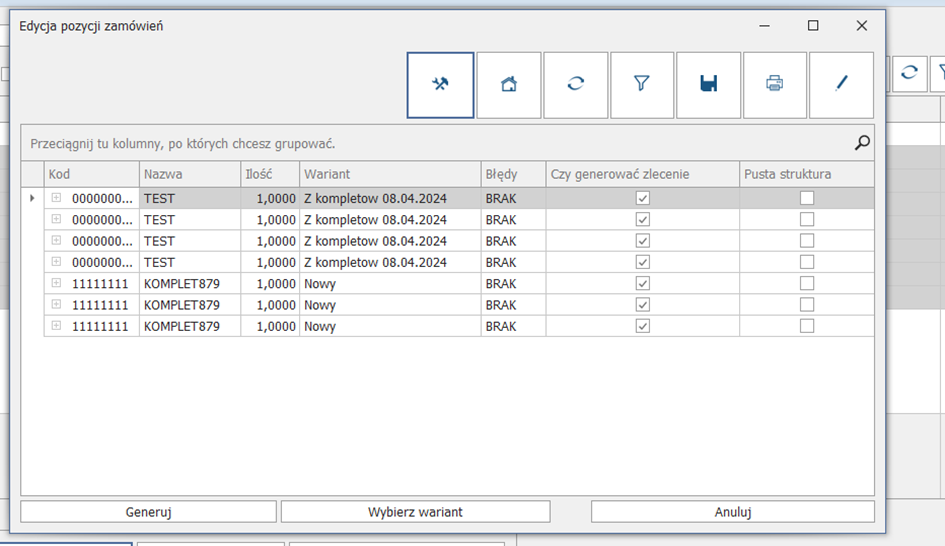
Task: Select the Ilość cell of second TEST row
Action: (x=270, y=220)
